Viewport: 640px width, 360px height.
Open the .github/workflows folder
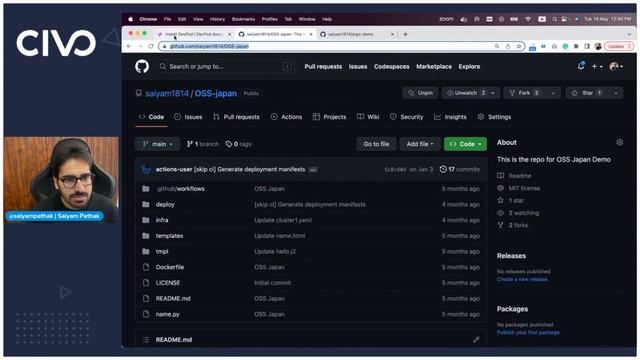pos(180,189)
